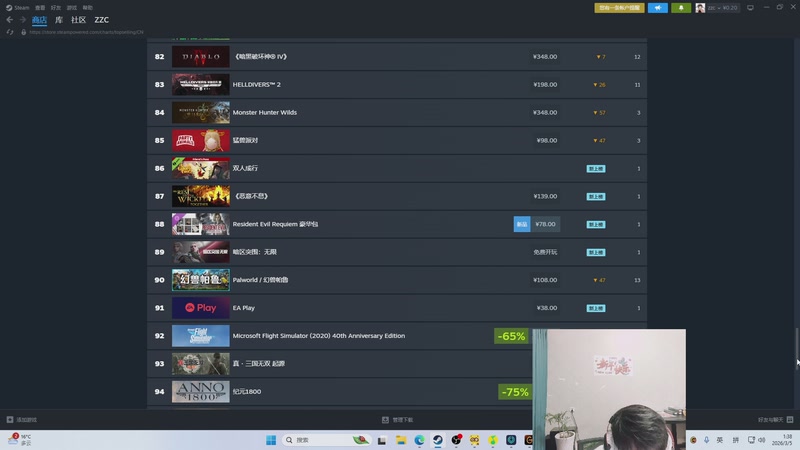Click the weather widget on taskbar
This screenshot has height=450, width=800.
coord(20,440)
